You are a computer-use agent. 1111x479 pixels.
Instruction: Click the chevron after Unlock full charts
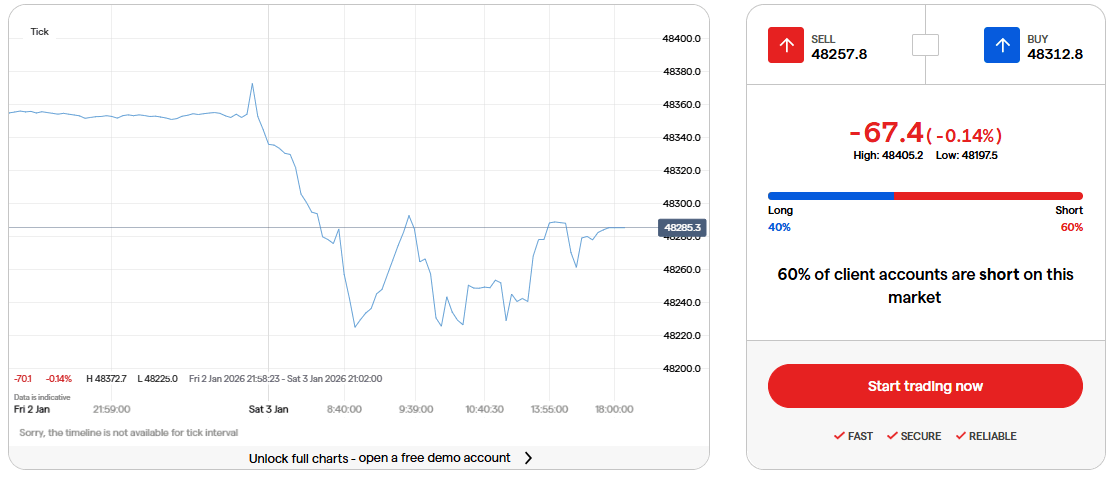tap(529, 458)
